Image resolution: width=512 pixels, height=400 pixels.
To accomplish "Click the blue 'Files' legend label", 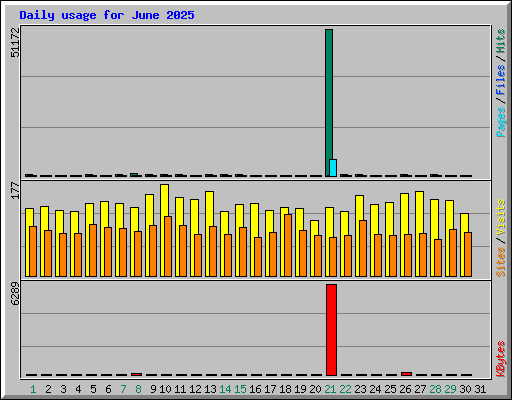I will (x=501, y=80).
